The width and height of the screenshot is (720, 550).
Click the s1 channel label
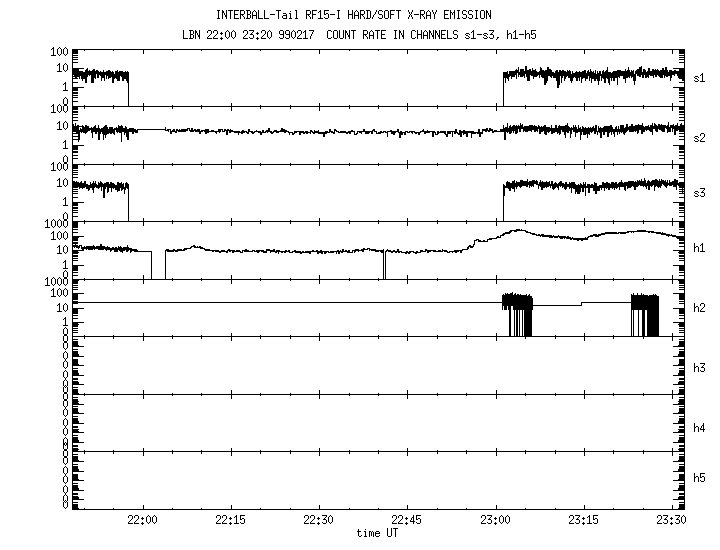click(x=700, y=77)
